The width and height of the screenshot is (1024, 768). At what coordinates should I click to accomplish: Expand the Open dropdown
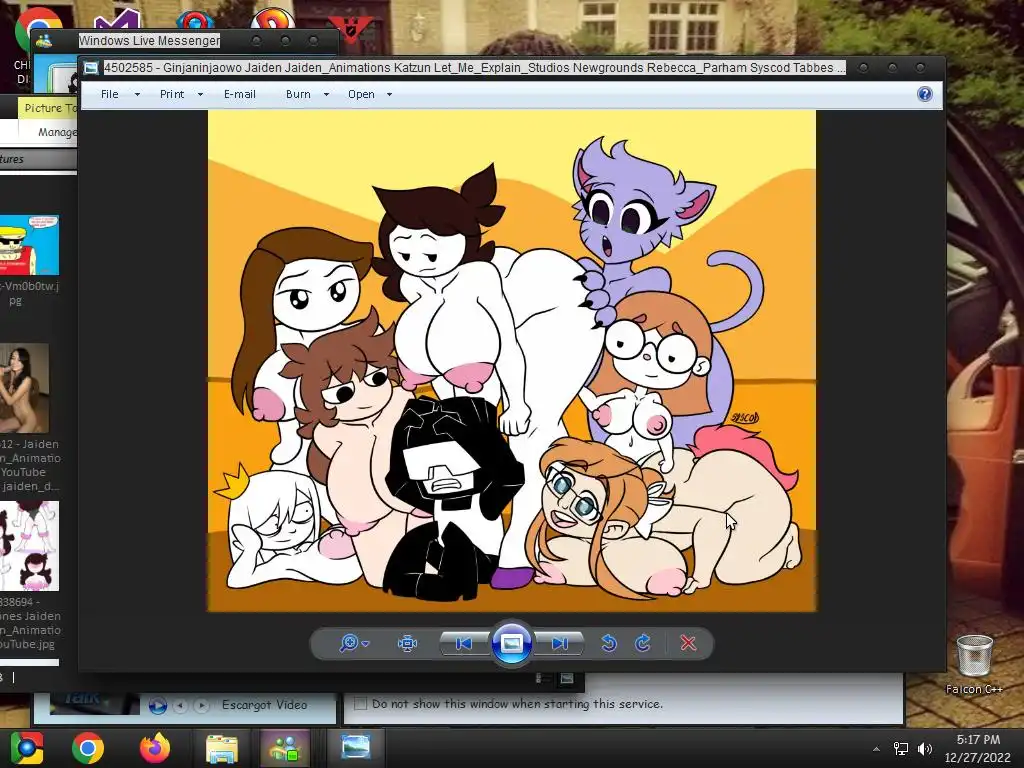389,94
